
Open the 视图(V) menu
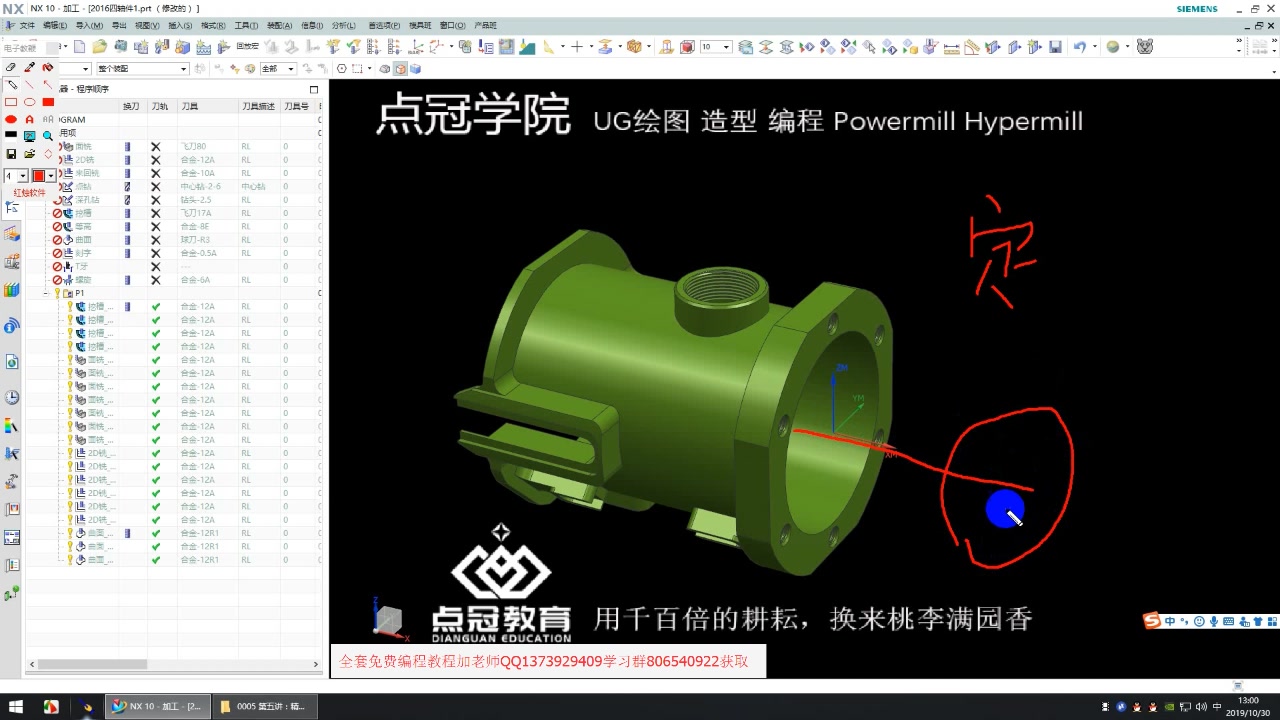[146, 25]
